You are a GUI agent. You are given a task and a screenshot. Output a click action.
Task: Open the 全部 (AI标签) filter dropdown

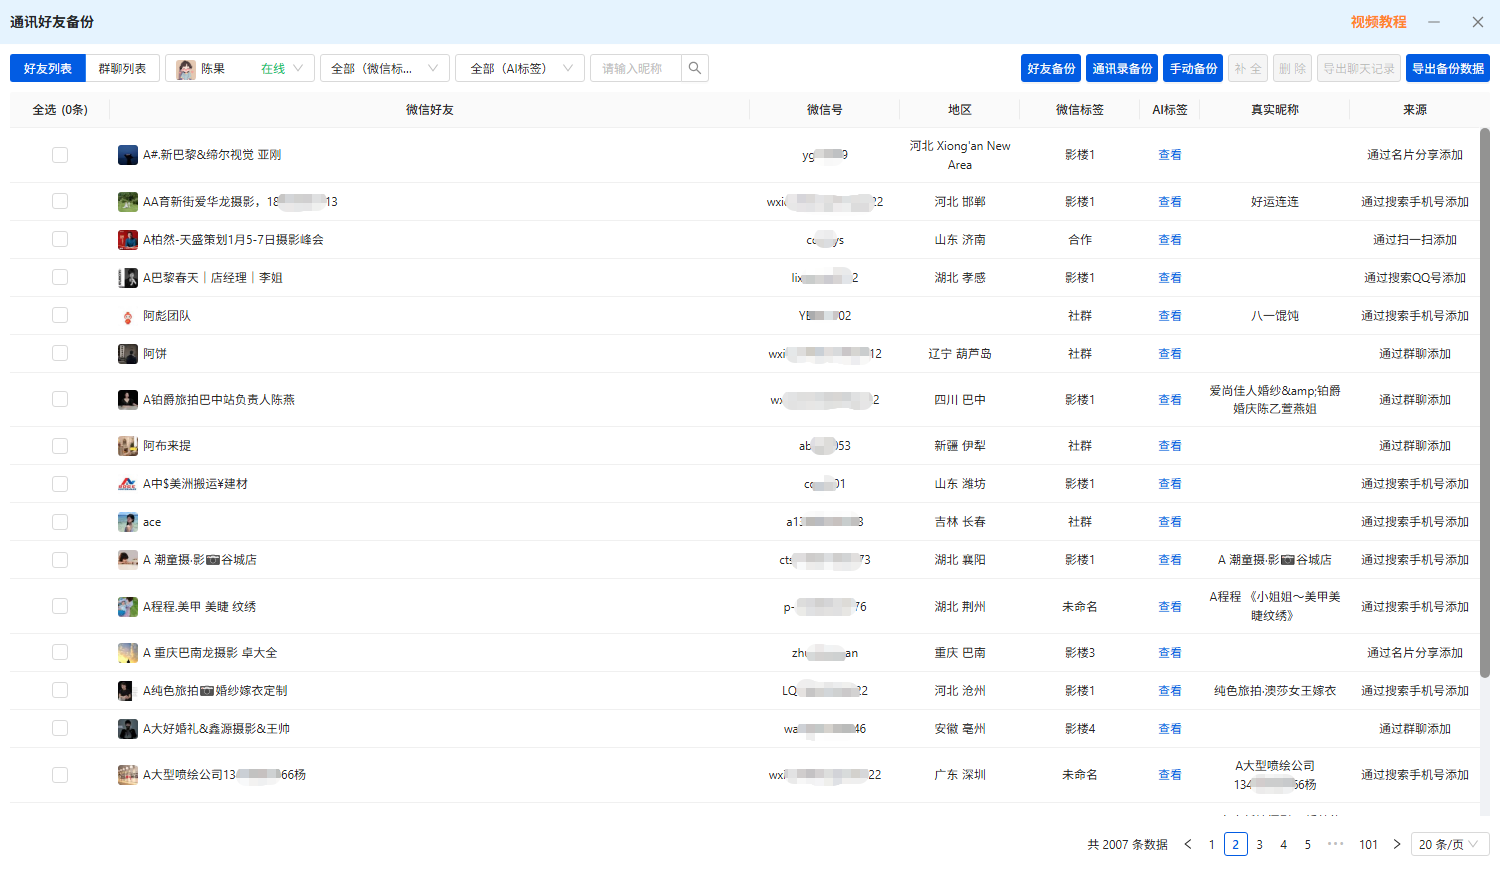tap(520, 68)
